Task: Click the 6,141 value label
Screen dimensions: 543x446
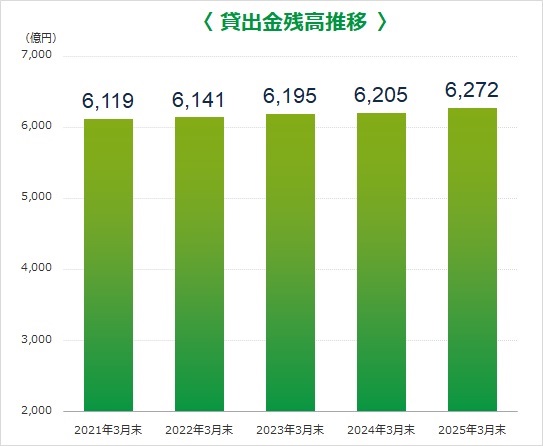Action: pyautogui.click(x=199, y=99)
